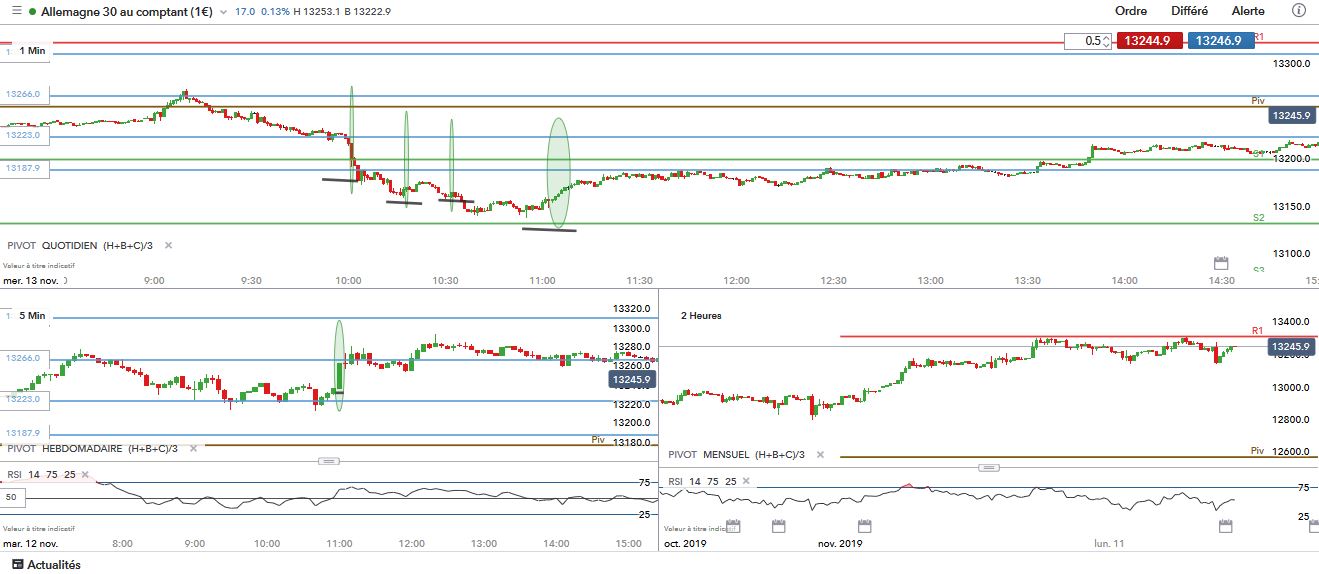This screenshot has width=1319, height=574.
Task: Expand the Allemagne 30 instrument dropdown arrow
Action: tap(224, 12)
